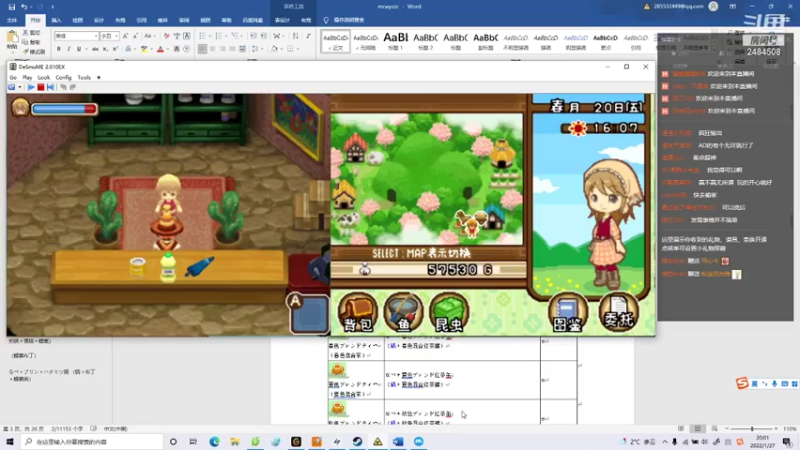The width and height of the screenshot is (800, 450).
Task: Open the DeSmuME Play menu
Action: (x=27, y=78)
